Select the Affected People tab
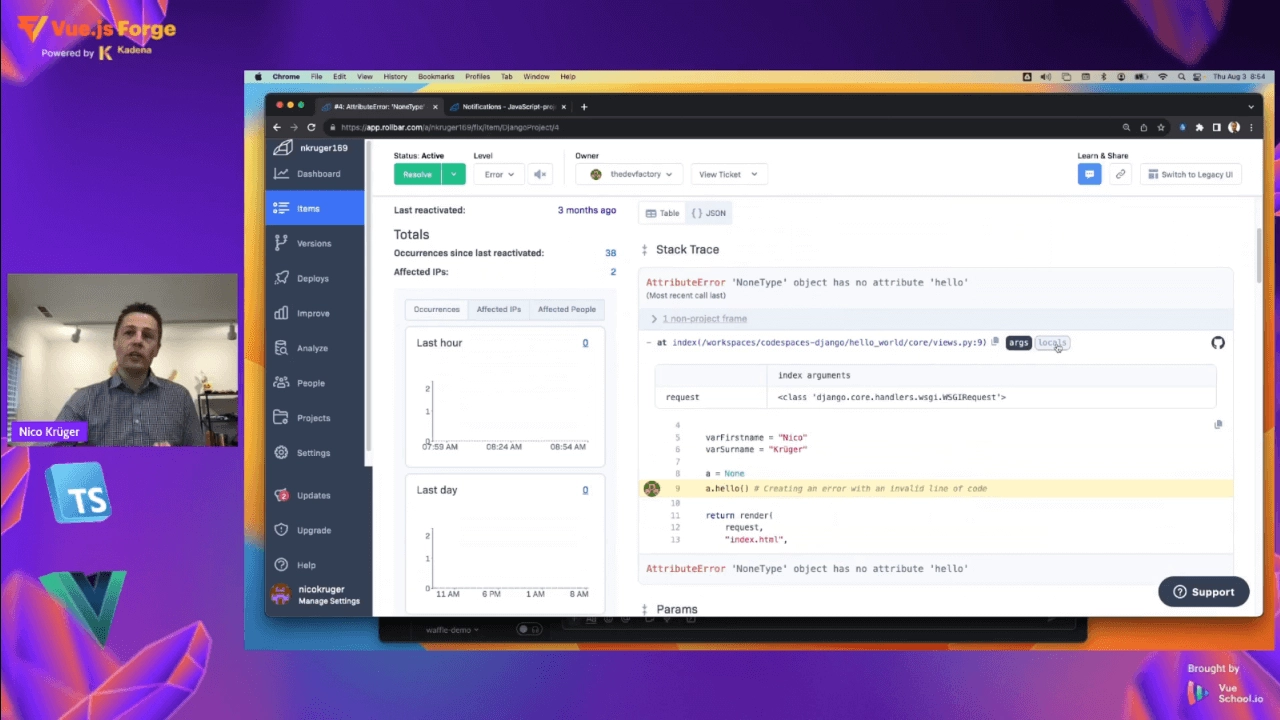 point(566,309)
